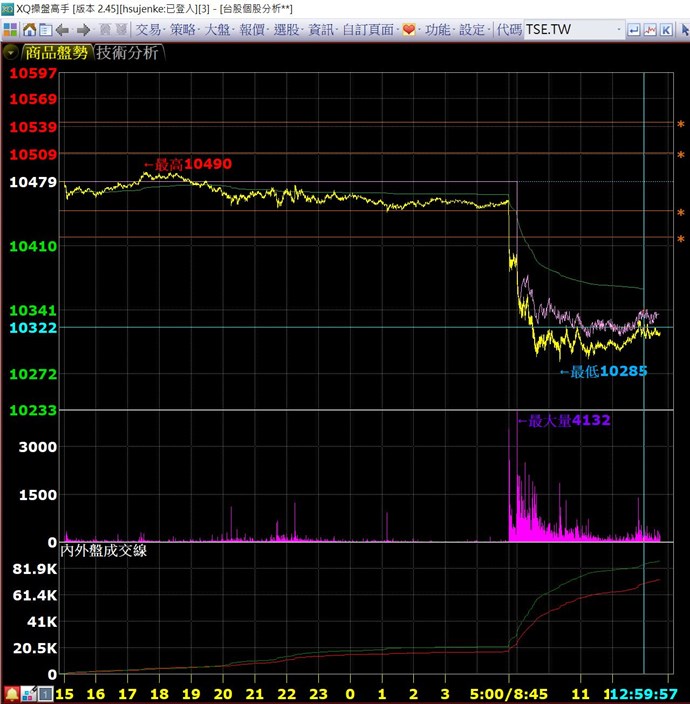690x704 pixels.
Task: Click the enter arrow icon after TSE.TW
Action: point(633,30)
